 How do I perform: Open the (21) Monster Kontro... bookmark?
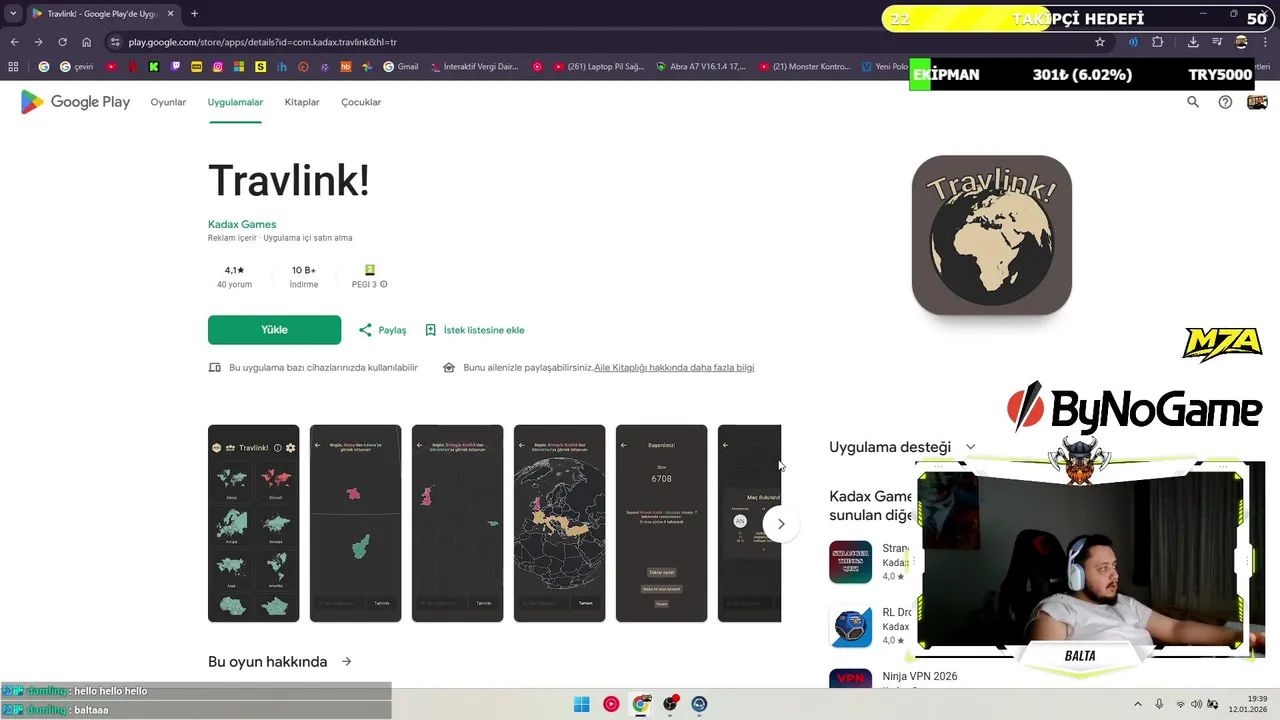pyautogui.click(x=804, y=67)
